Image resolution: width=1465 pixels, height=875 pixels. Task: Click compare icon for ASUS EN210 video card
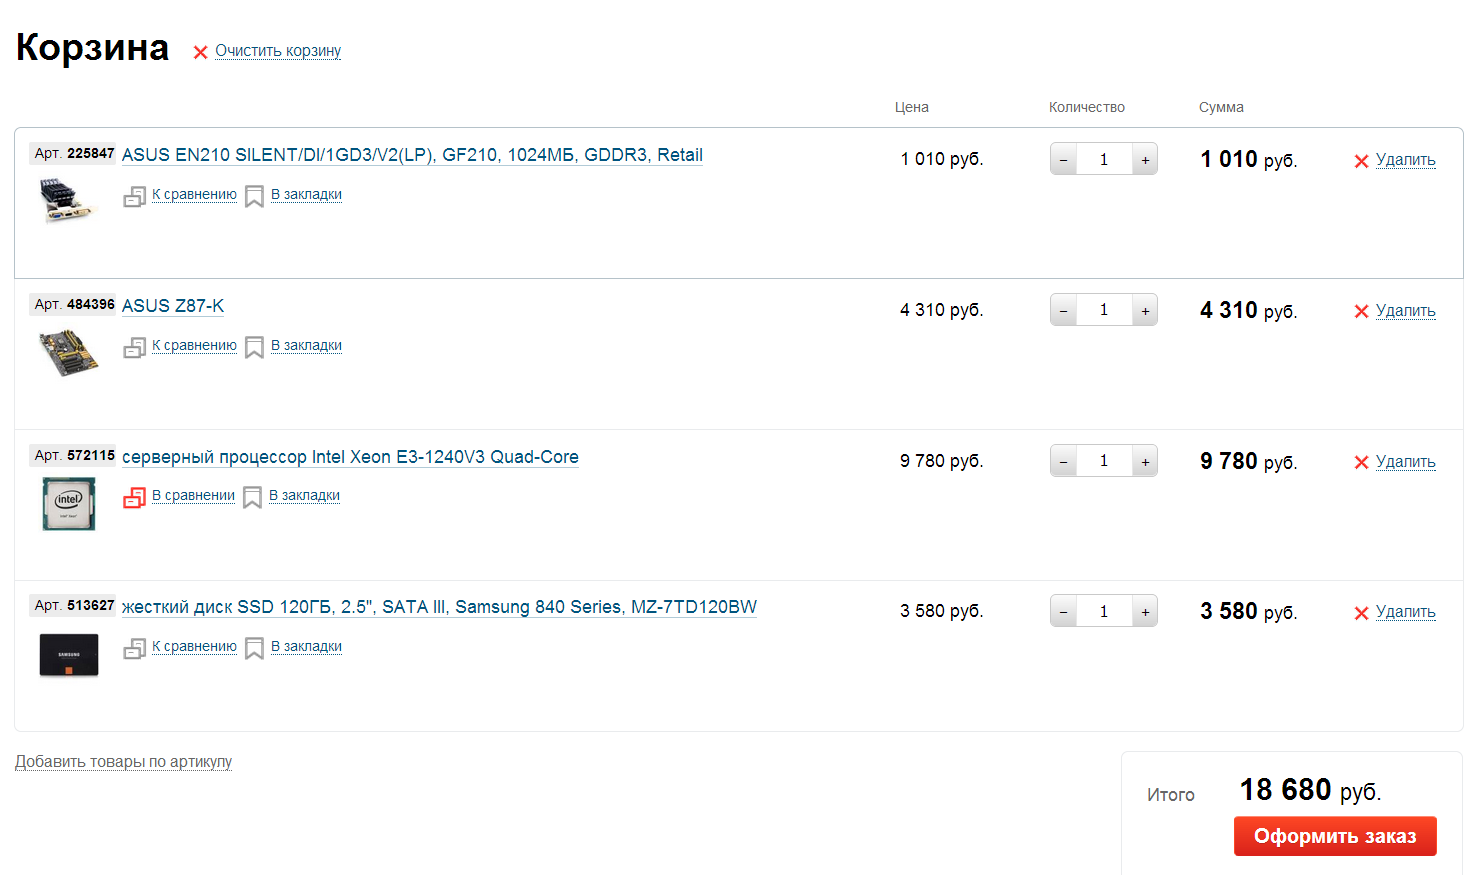click(x=134, y=197)
